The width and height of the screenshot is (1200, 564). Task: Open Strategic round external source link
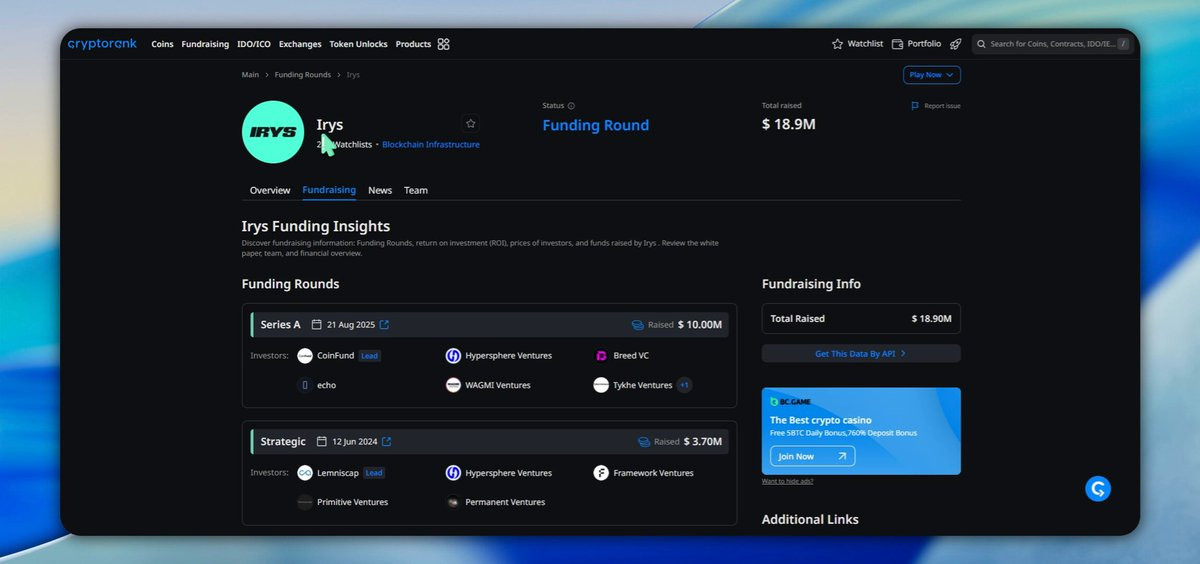point(387,442)
